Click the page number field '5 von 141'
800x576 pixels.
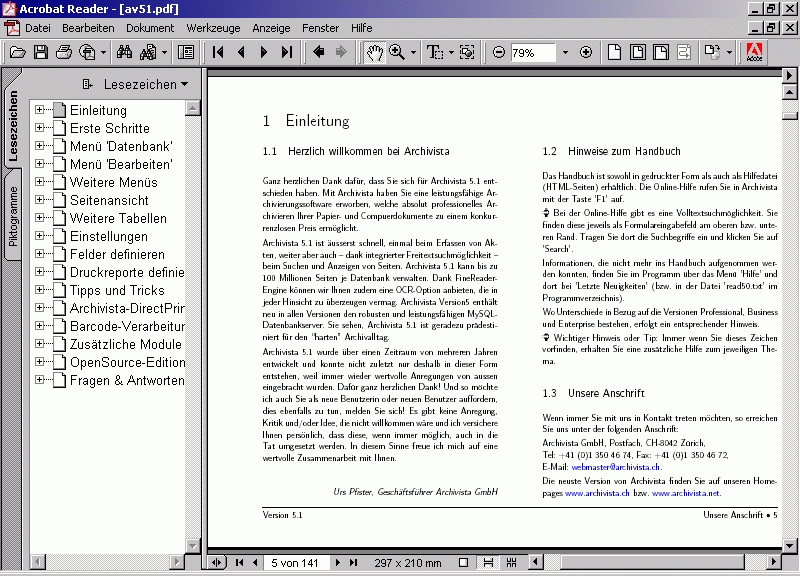(295, 563)
